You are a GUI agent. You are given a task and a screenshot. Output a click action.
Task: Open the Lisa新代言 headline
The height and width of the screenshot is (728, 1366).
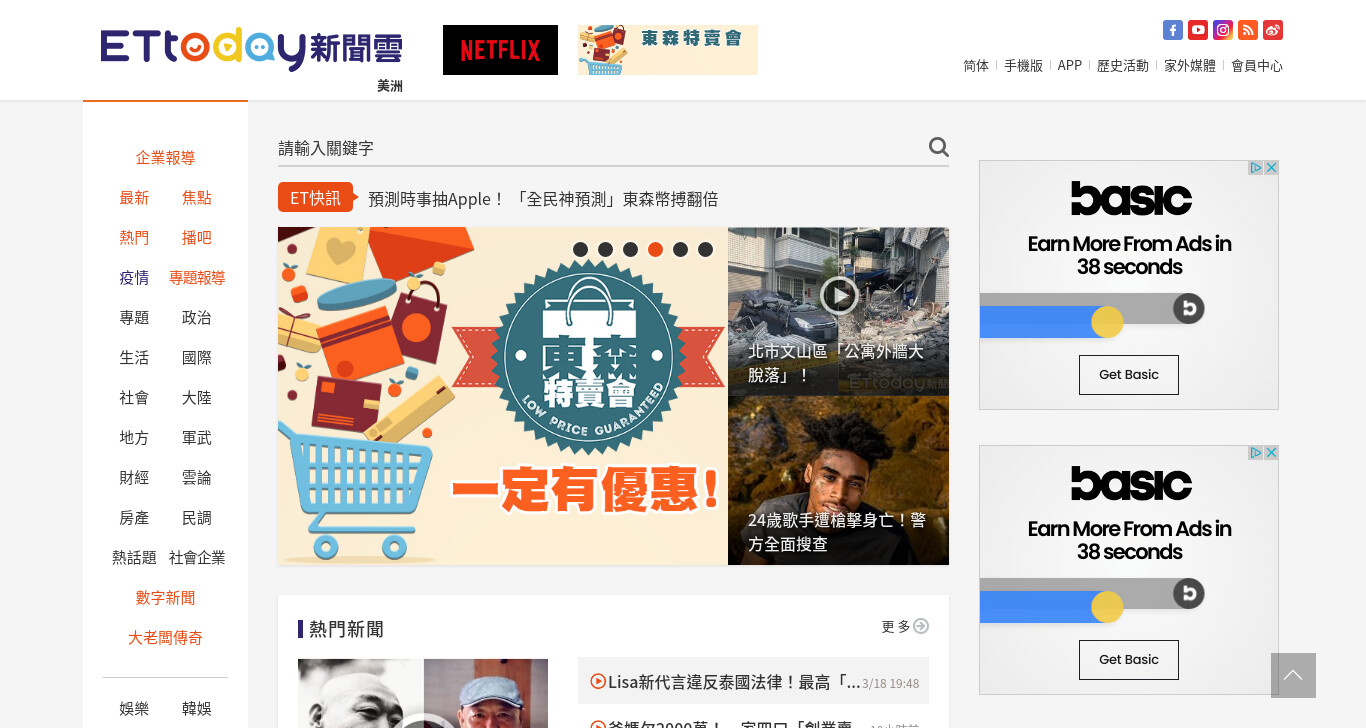(734, 682)
